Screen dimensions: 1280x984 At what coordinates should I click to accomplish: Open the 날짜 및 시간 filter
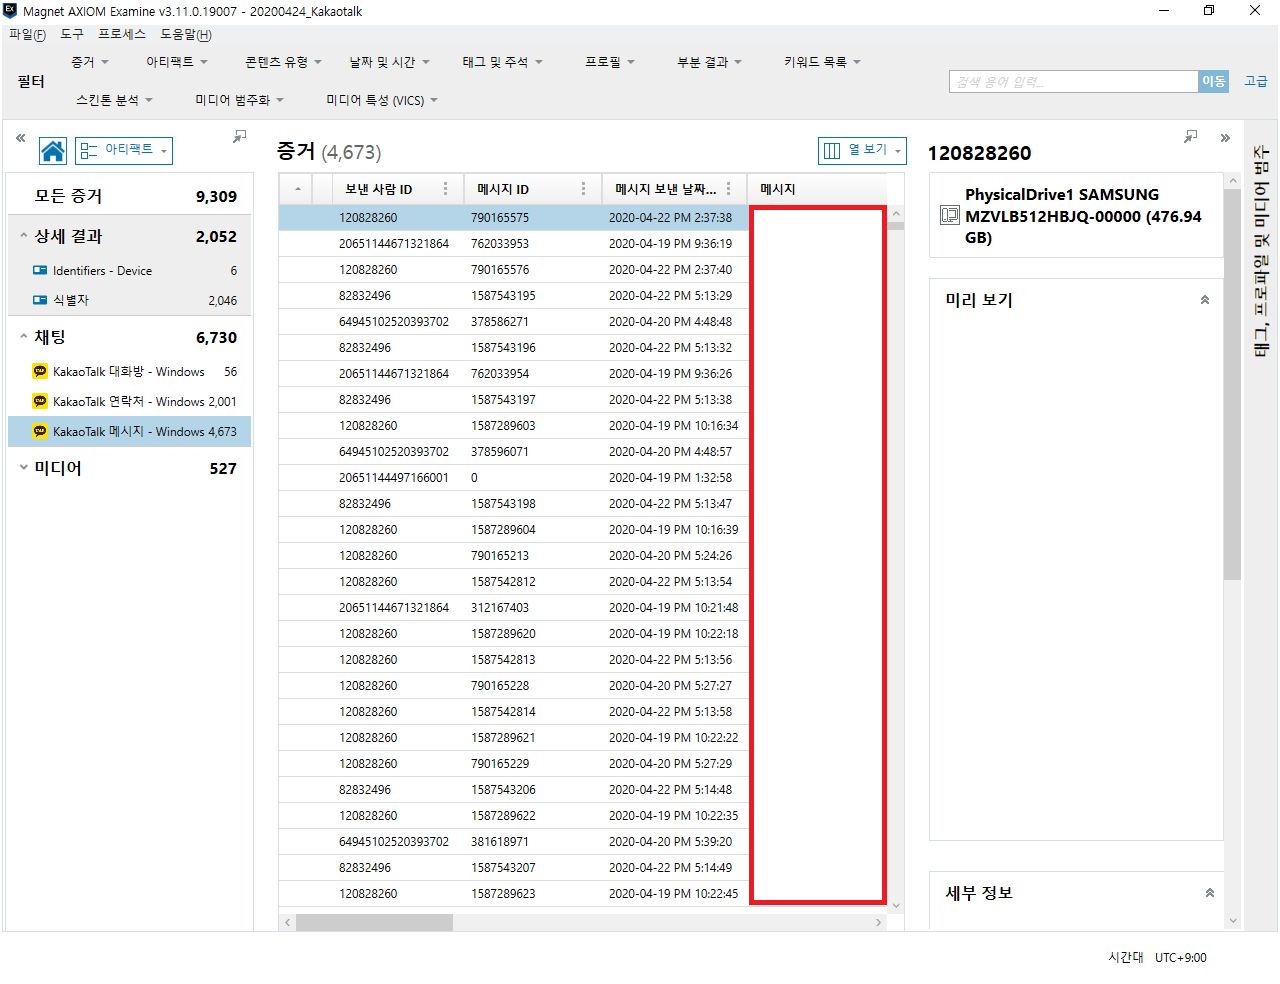click(x=389, y=62)
